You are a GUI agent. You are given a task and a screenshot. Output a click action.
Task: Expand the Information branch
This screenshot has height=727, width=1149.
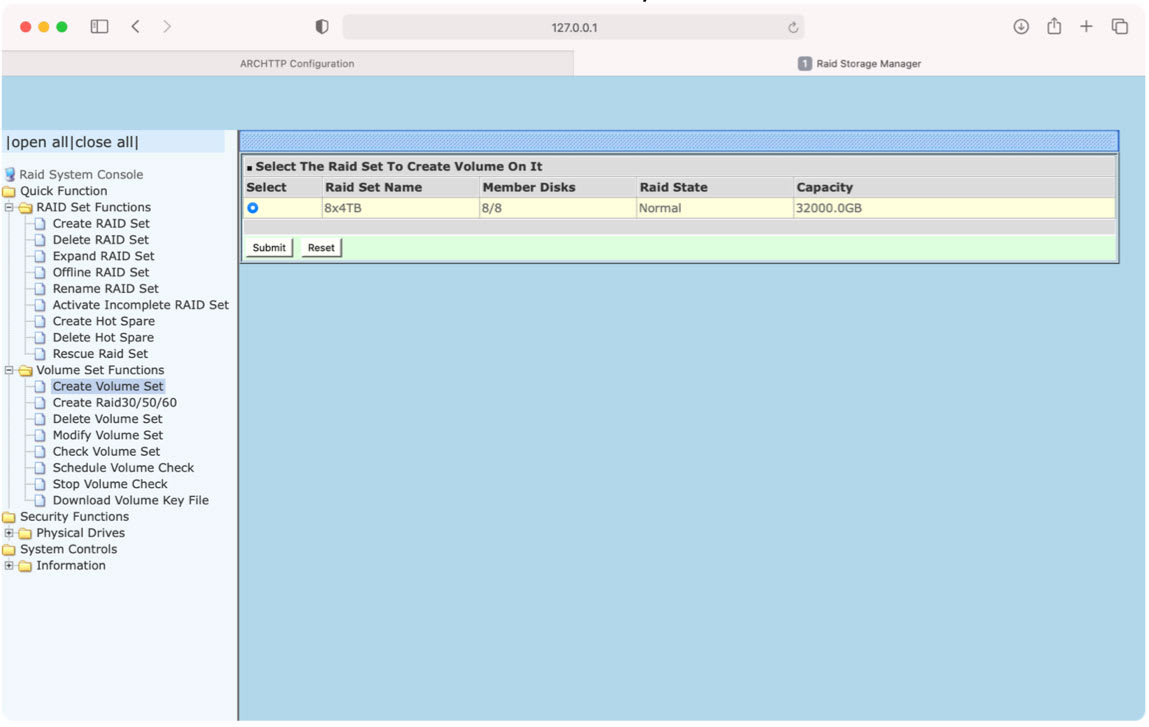point(8,565)
